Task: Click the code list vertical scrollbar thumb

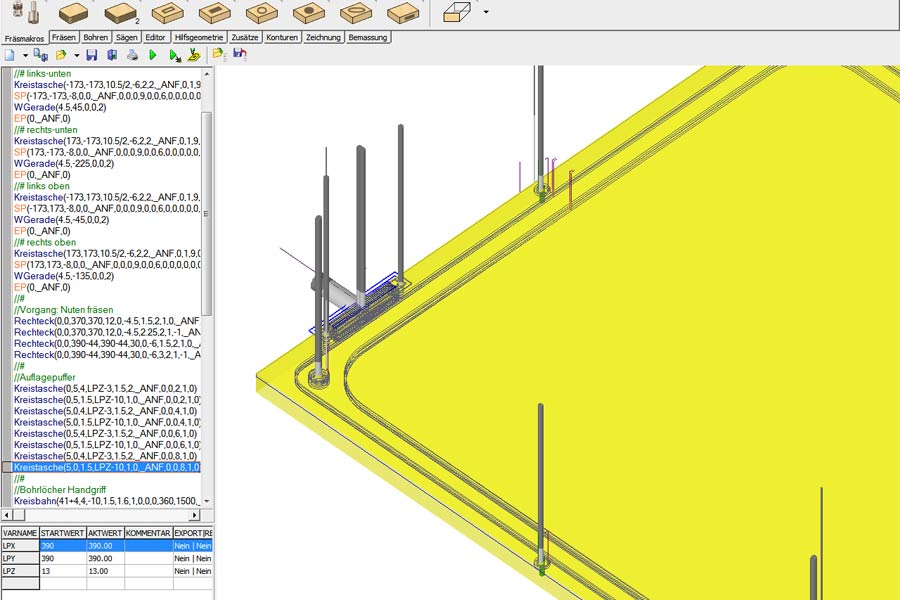Action: point(207,214)
